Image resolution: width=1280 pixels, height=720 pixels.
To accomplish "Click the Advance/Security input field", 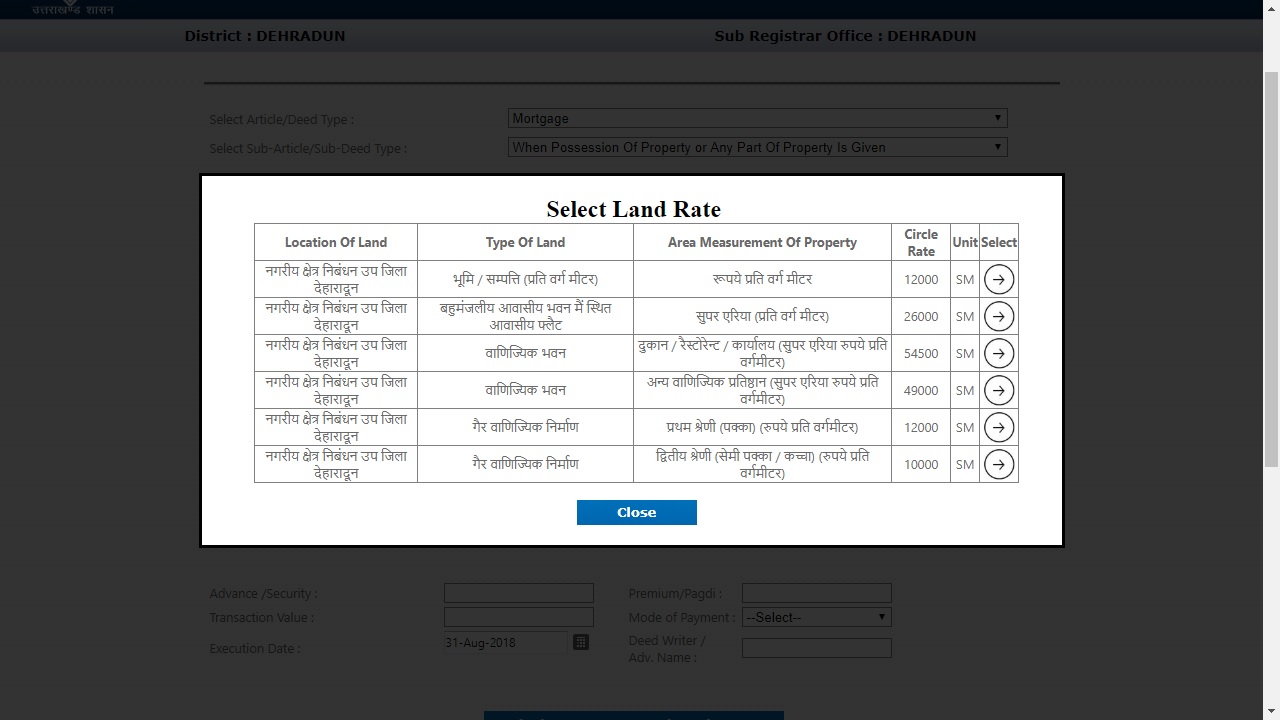I will point(518,592).
